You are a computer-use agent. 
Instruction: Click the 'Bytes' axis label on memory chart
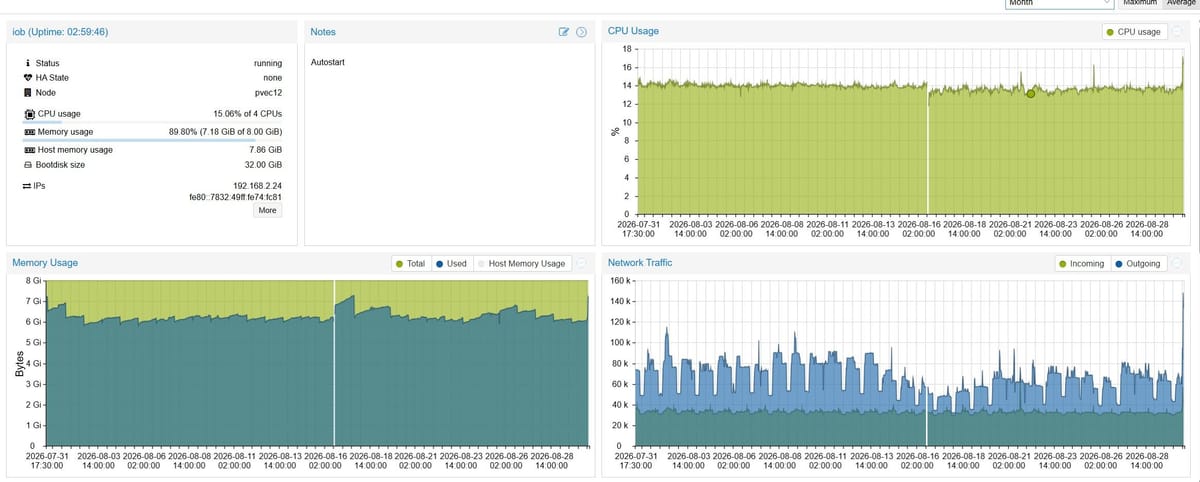point(18,362)
